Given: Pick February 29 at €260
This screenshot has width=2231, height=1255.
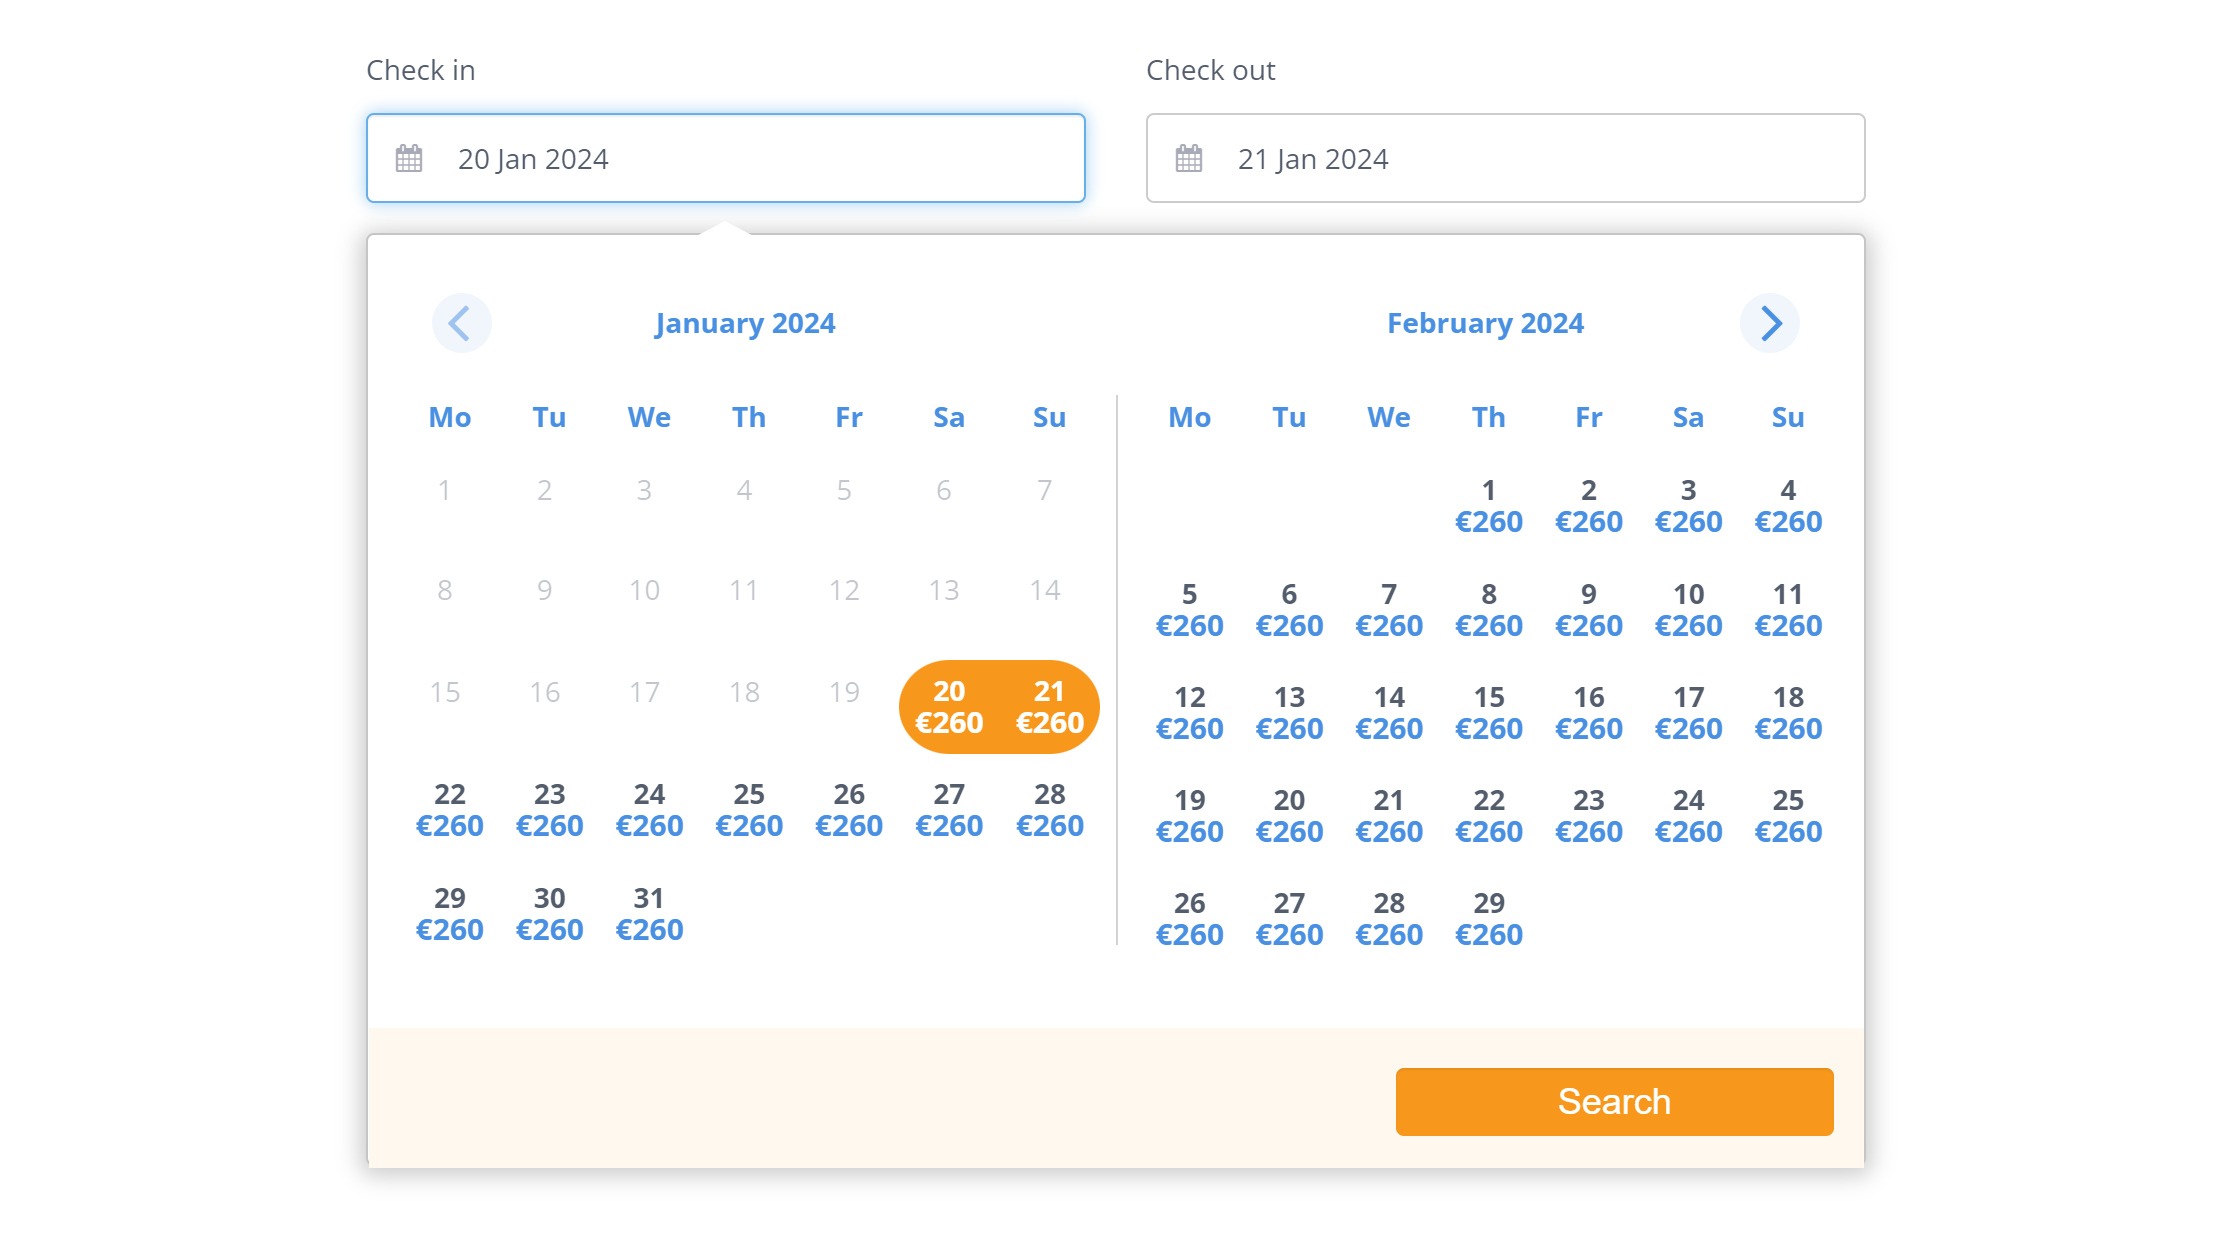Looking at the screenshot, I should point(1488,919).
